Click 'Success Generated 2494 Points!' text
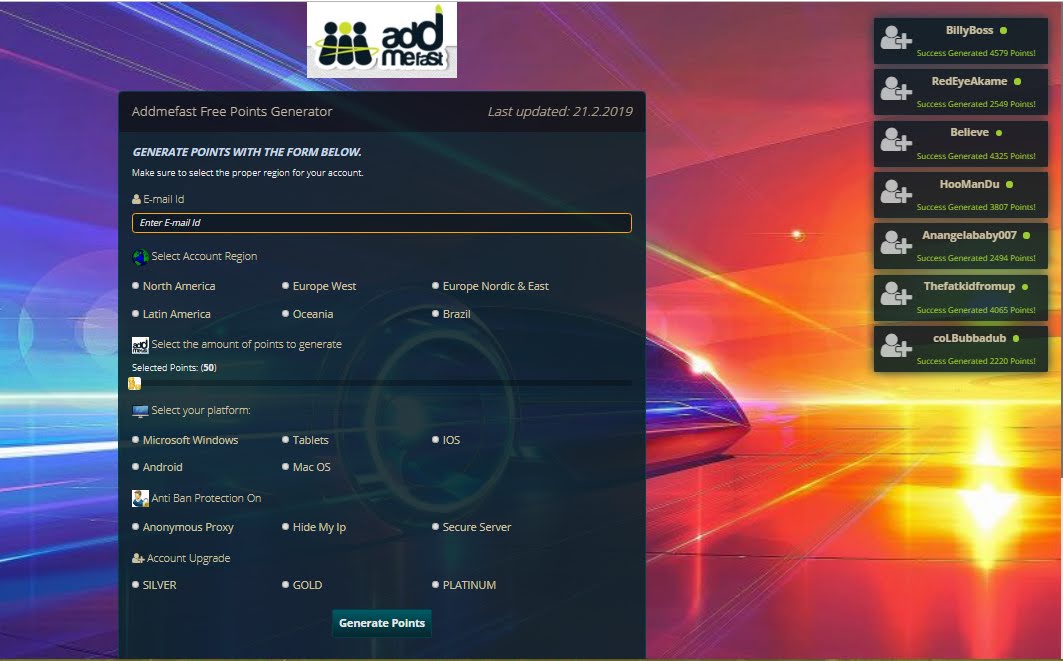The height and width of the screenshot is (661, 1063). click(976, 258)
